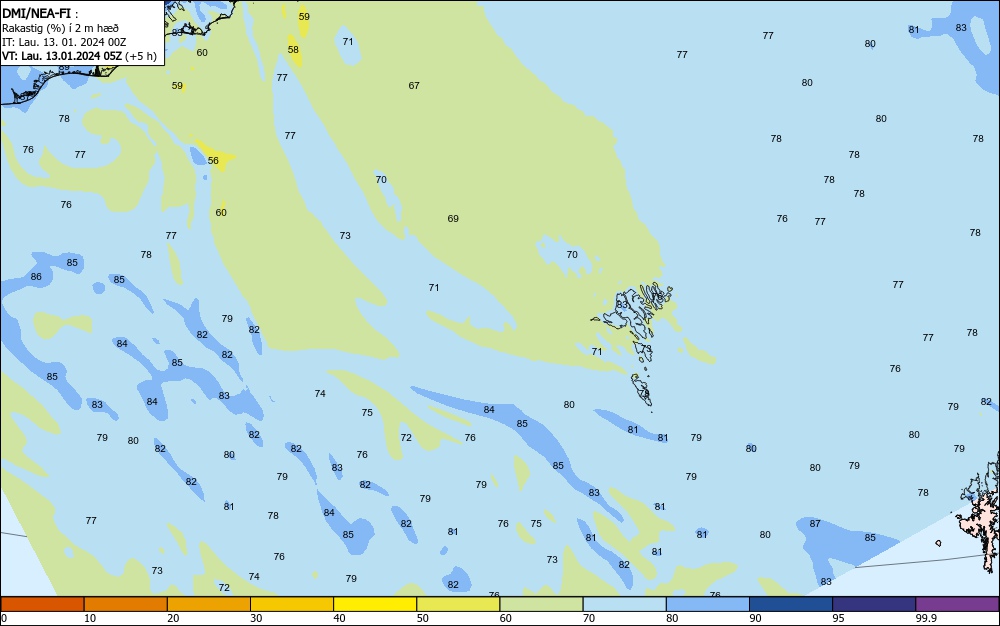1000x626 pixels.
Task: Click the legend tick label "30"
Action: [x=256, y=618]
